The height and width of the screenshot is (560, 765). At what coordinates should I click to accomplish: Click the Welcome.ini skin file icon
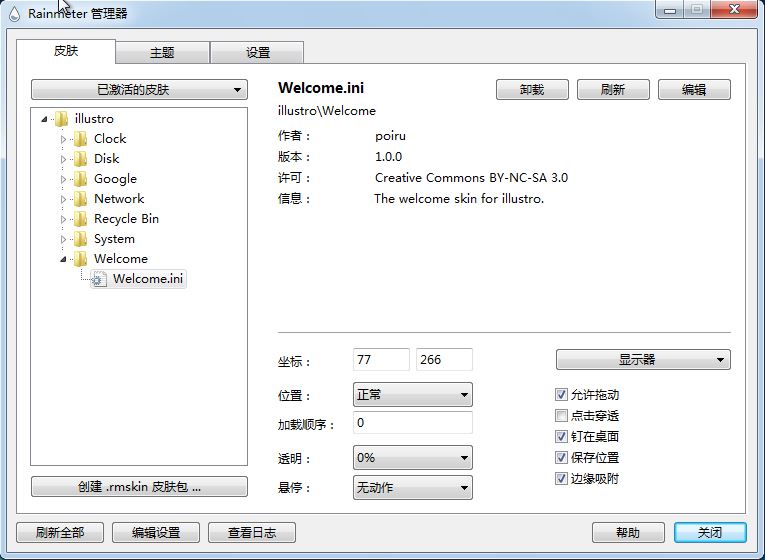[x=99, y=279]
